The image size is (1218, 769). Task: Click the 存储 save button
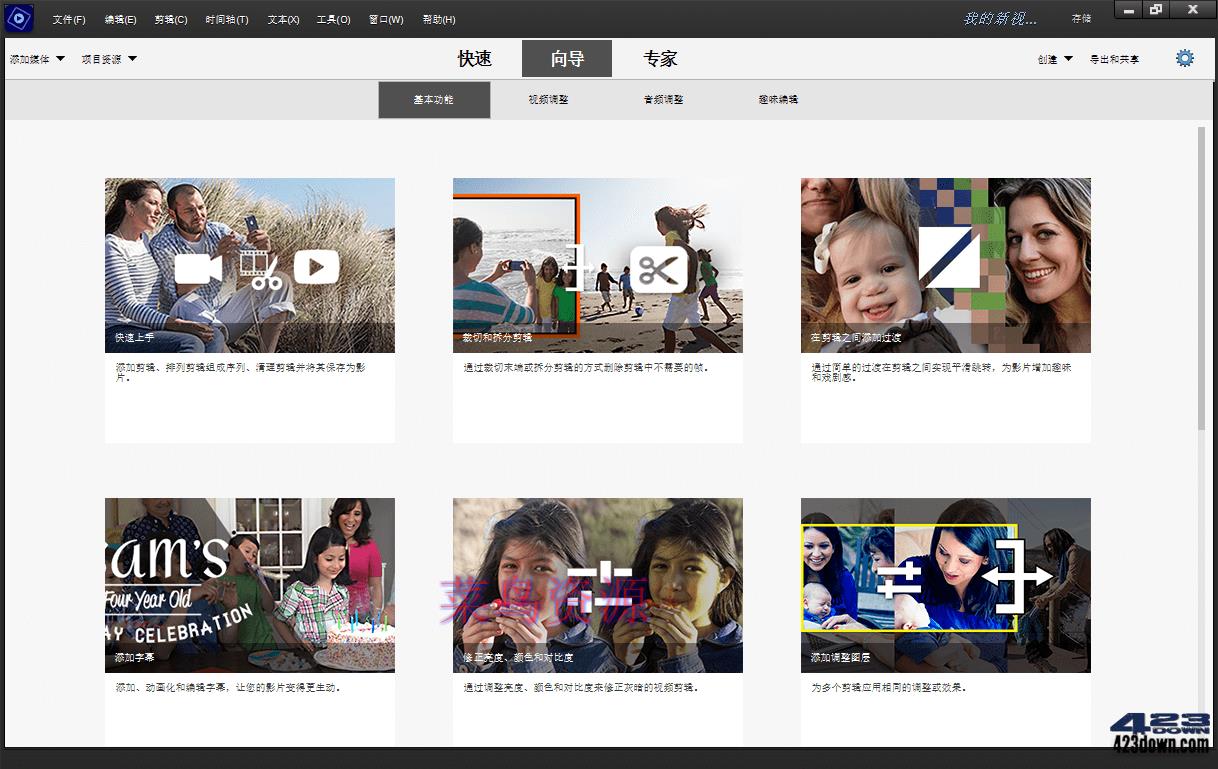1080,17
